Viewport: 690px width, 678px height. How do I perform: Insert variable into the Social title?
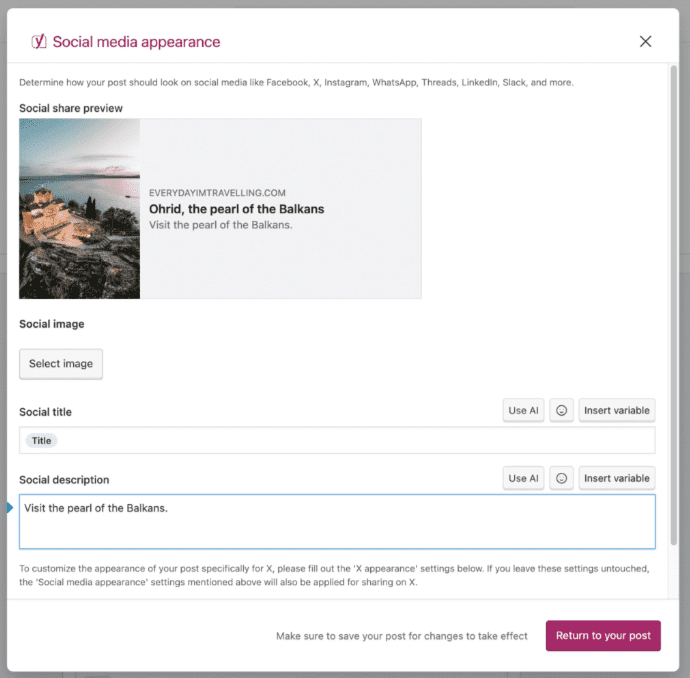coord(616,410)
